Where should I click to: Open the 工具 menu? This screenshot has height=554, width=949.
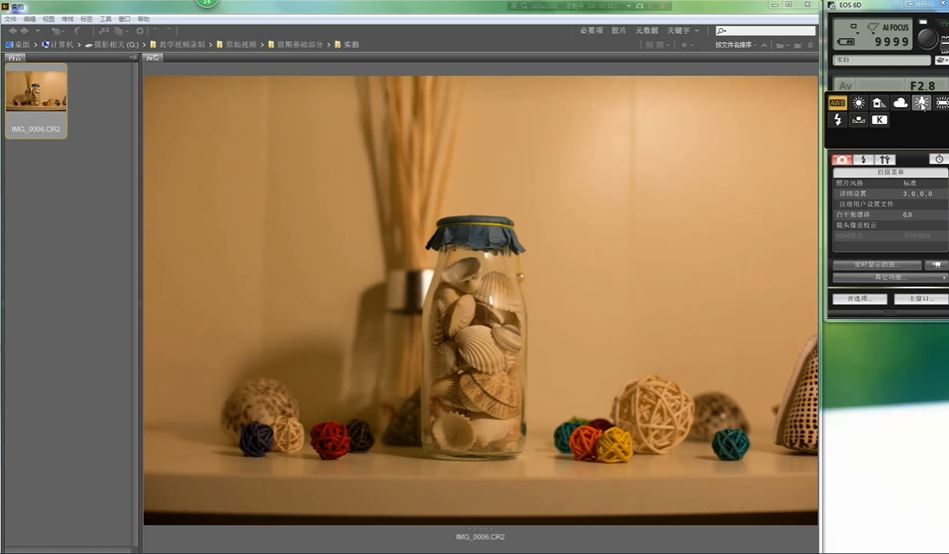click(105, 19)
